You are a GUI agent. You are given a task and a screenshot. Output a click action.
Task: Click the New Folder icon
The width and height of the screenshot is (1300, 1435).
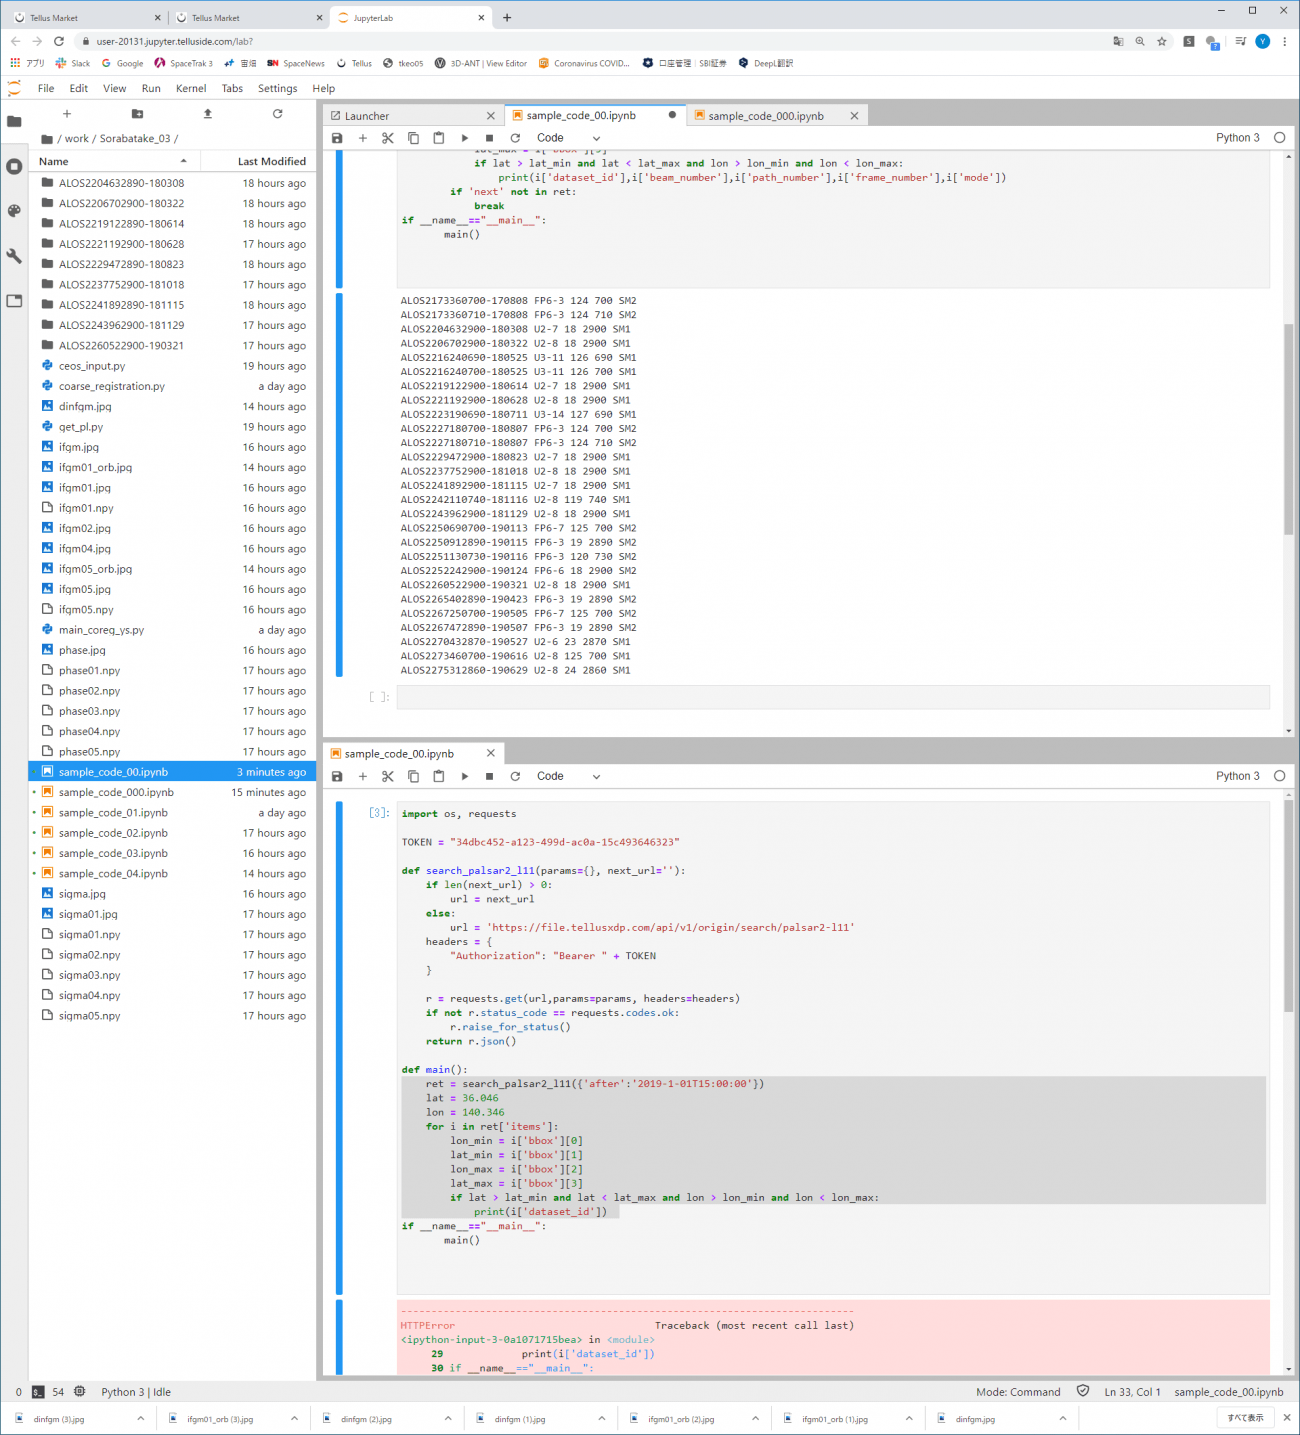point(137,114)
